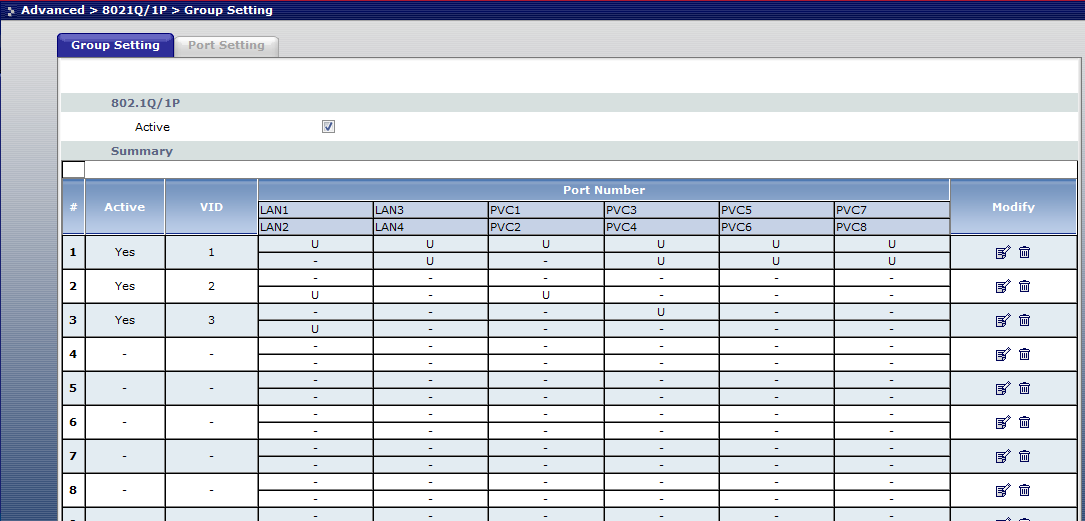Delete the VLAN group in row 1

(x=1025, y=253)
